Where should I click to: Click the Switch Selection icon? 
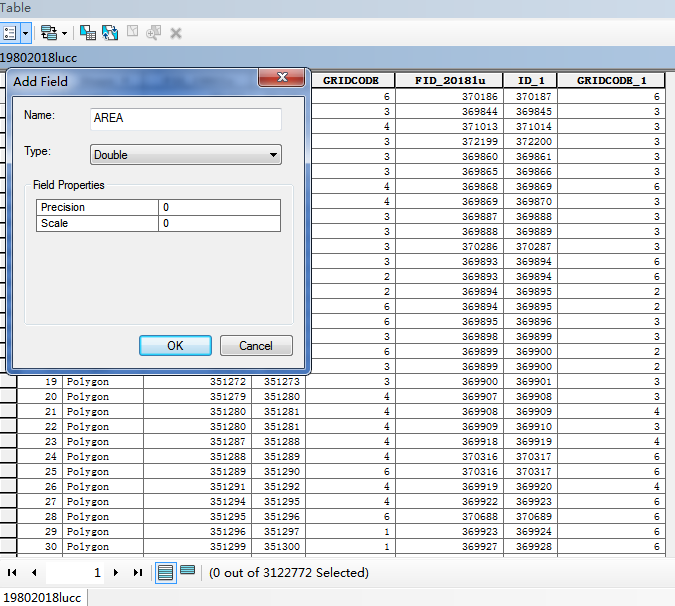[x=110, y=33]
